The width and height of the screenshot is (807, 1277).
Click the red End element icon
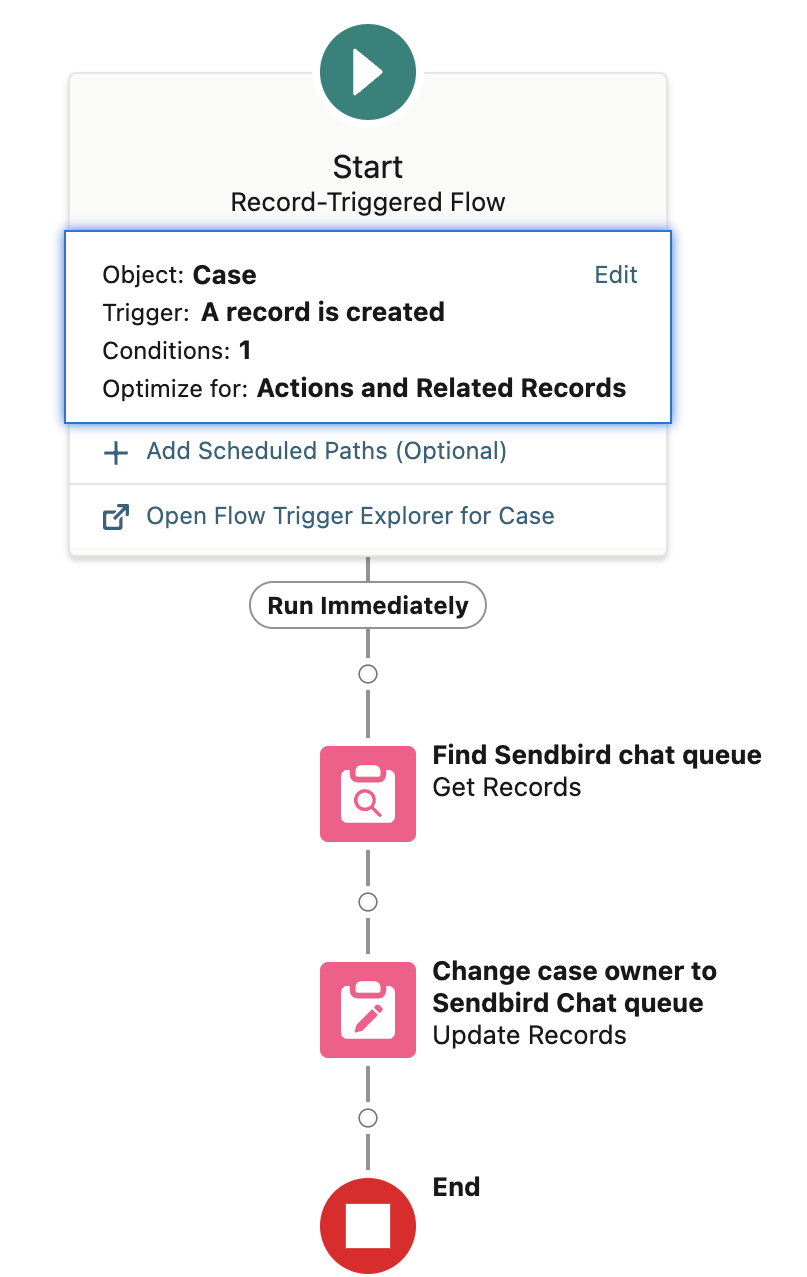coord(367,1224)
